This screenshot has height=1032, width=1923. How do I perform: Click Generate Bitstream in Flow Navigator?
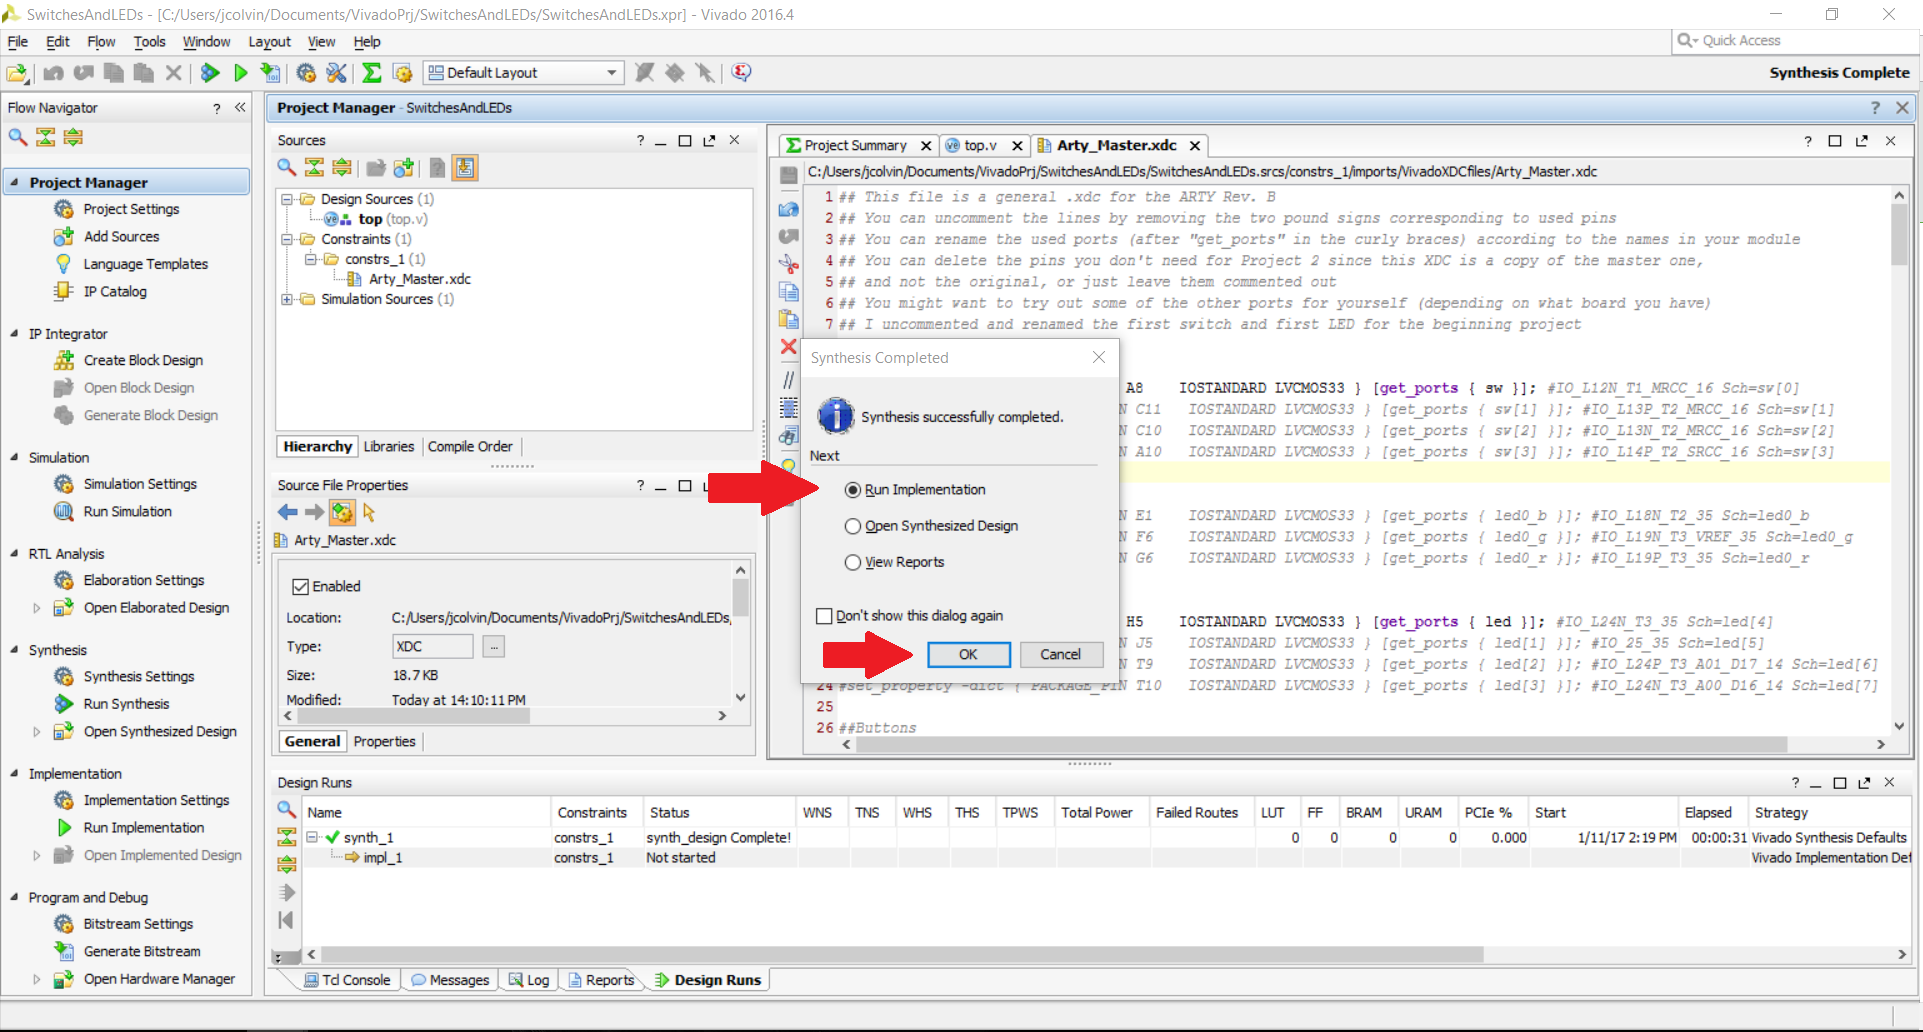(142, 952)
